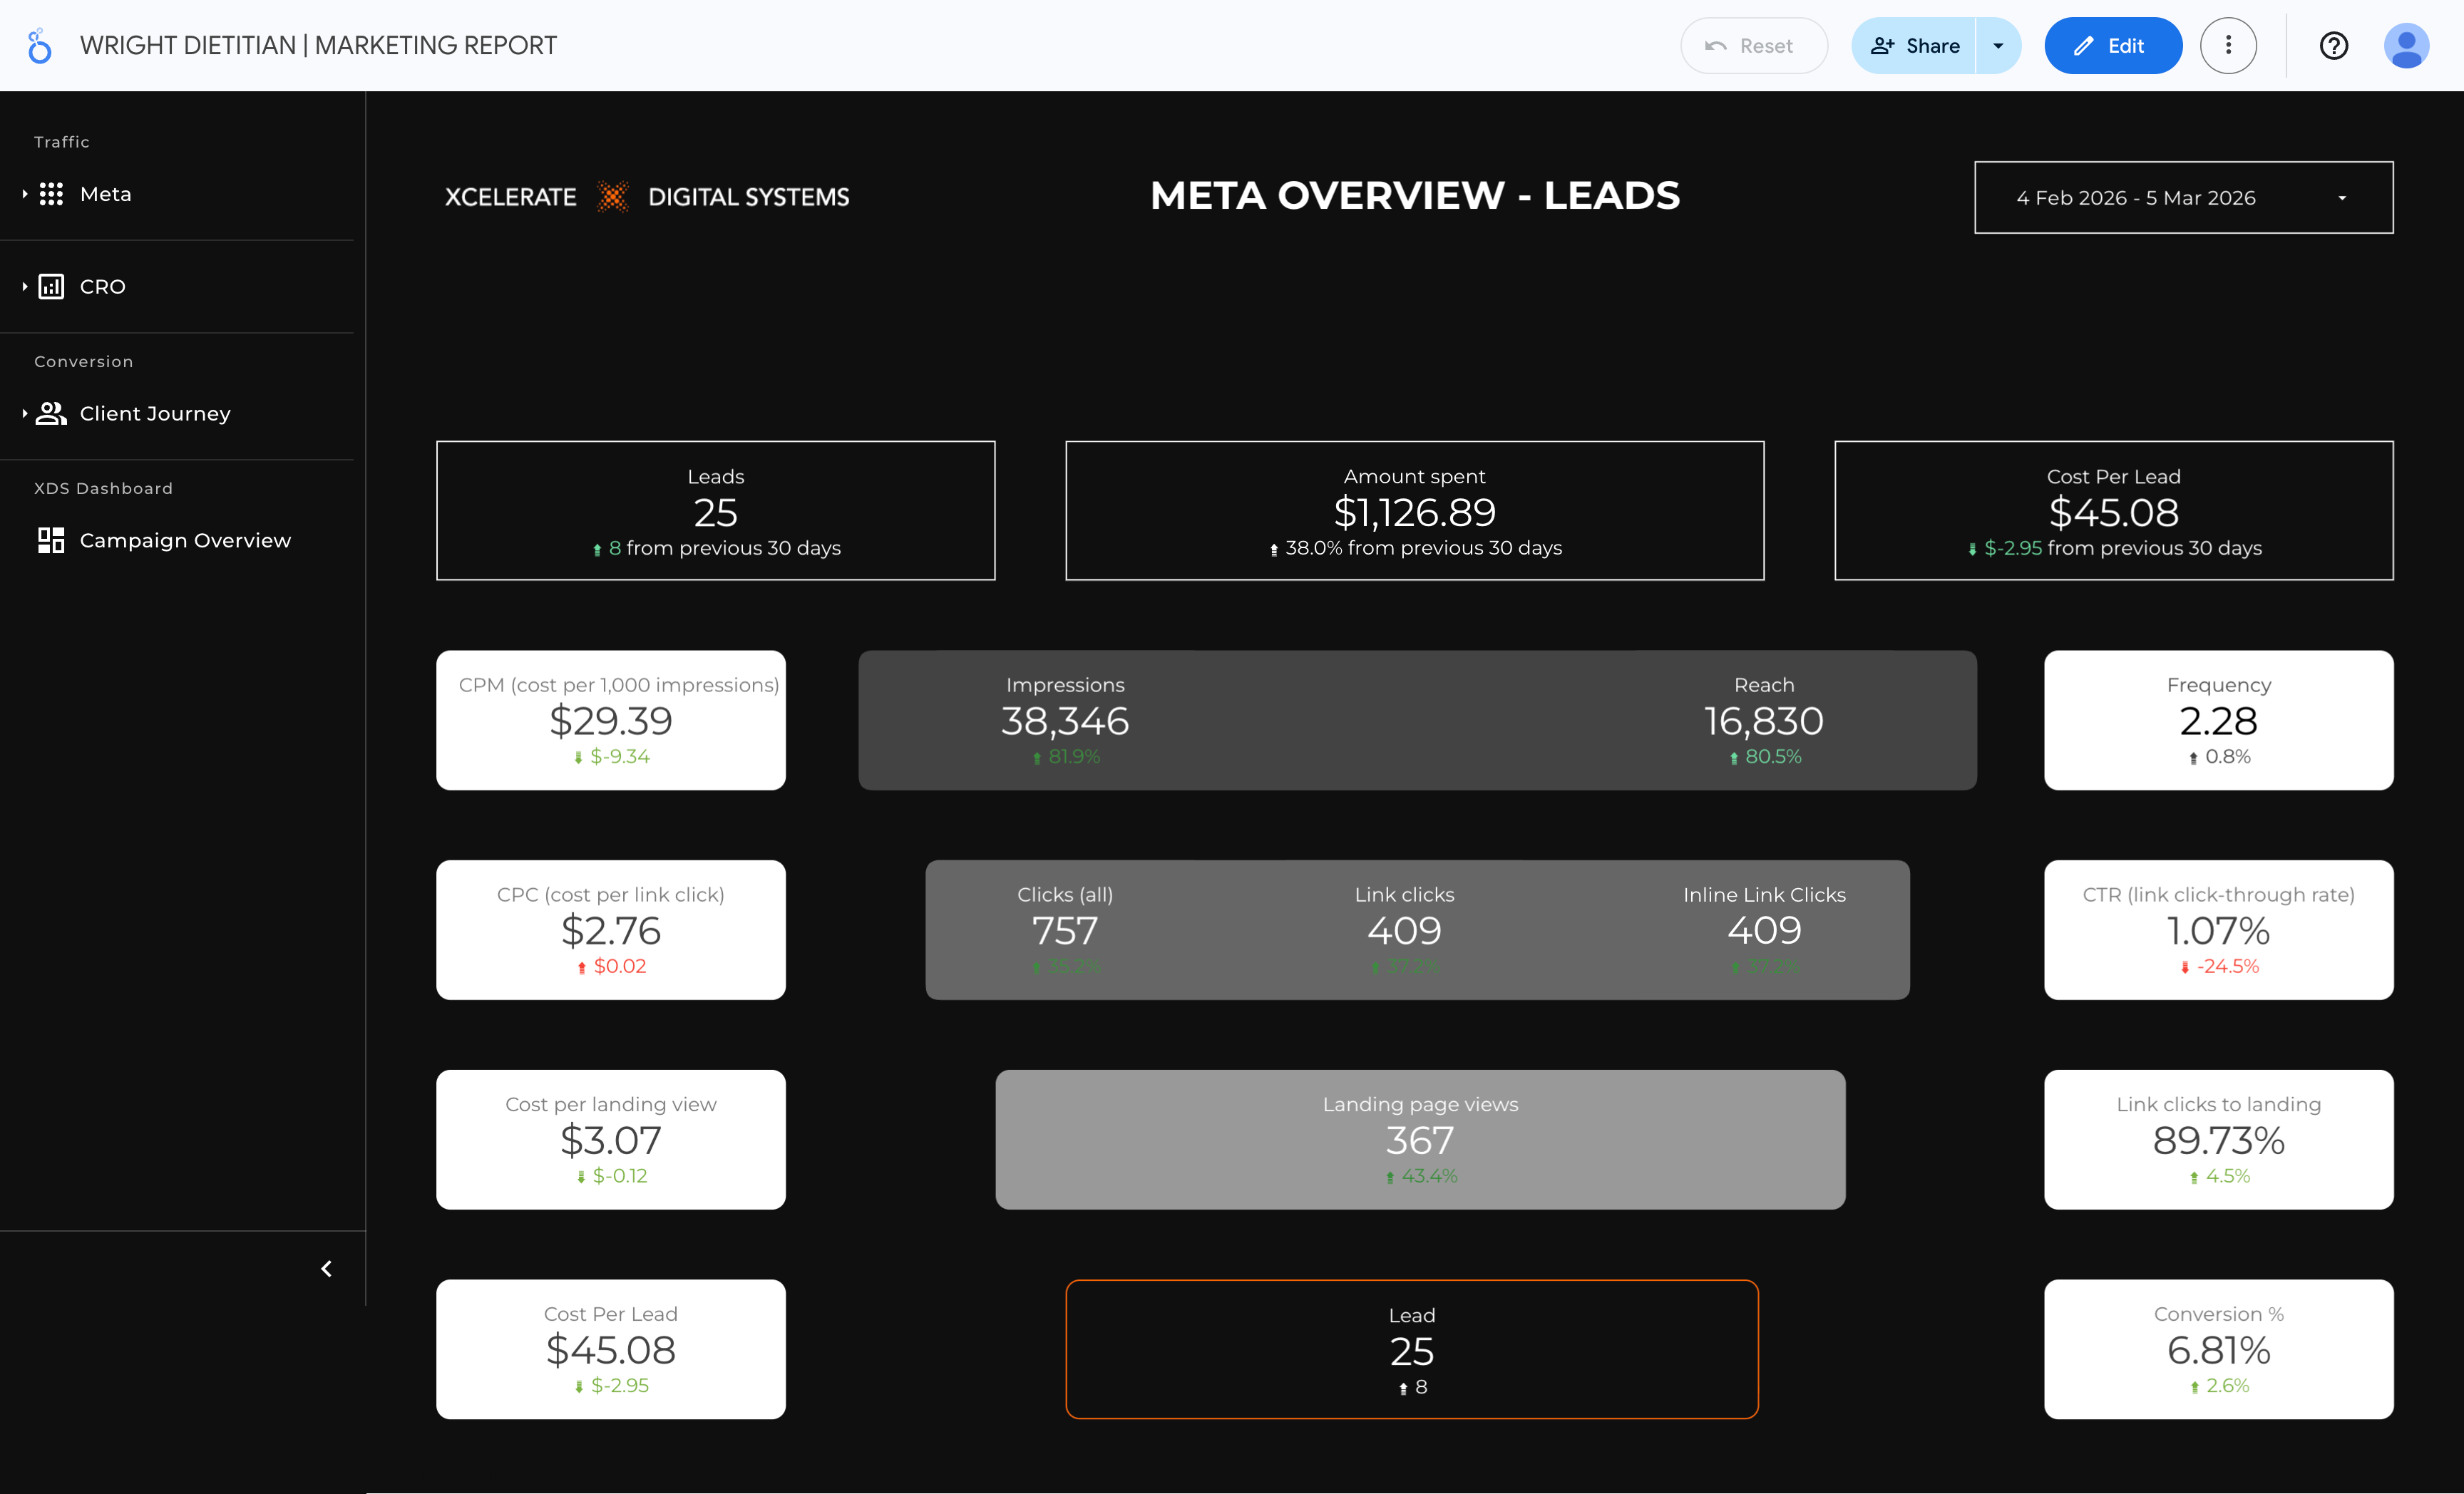Click the Campaign Overview dashboard icon
Viewport: 2464px width, 1494px height.
coord(51,541)
